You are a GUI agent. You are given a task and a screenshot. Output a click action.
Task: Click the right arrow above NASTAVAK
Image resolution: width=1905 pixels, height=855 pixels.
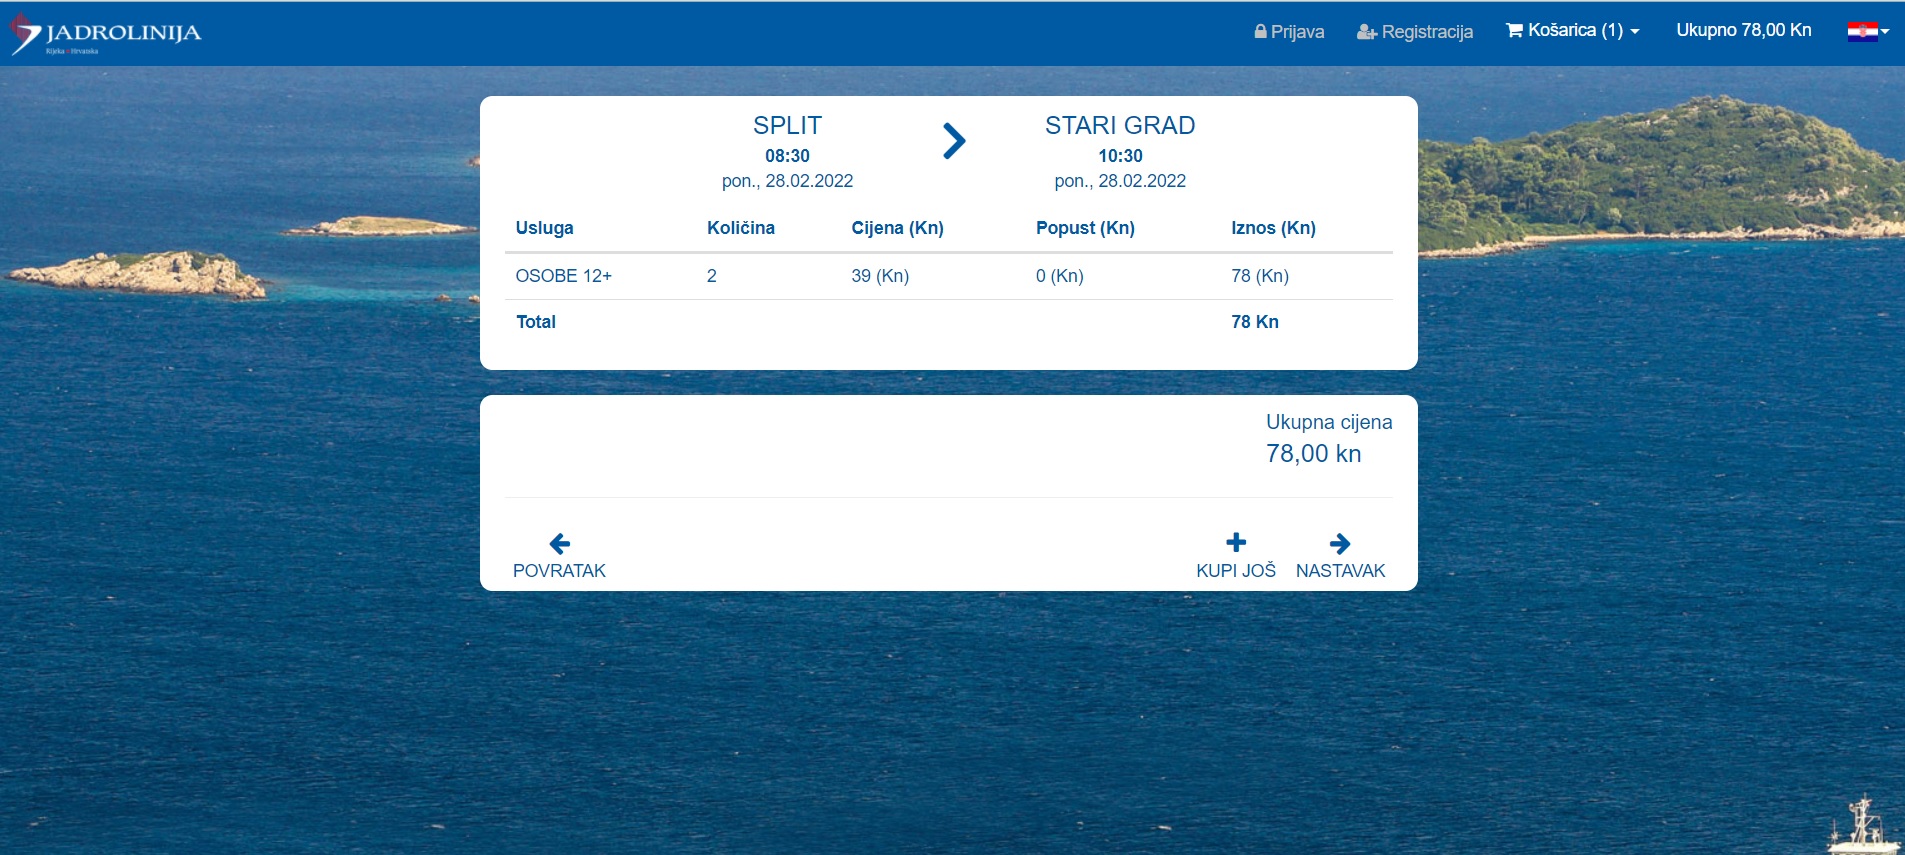(x=1340, y=543)
